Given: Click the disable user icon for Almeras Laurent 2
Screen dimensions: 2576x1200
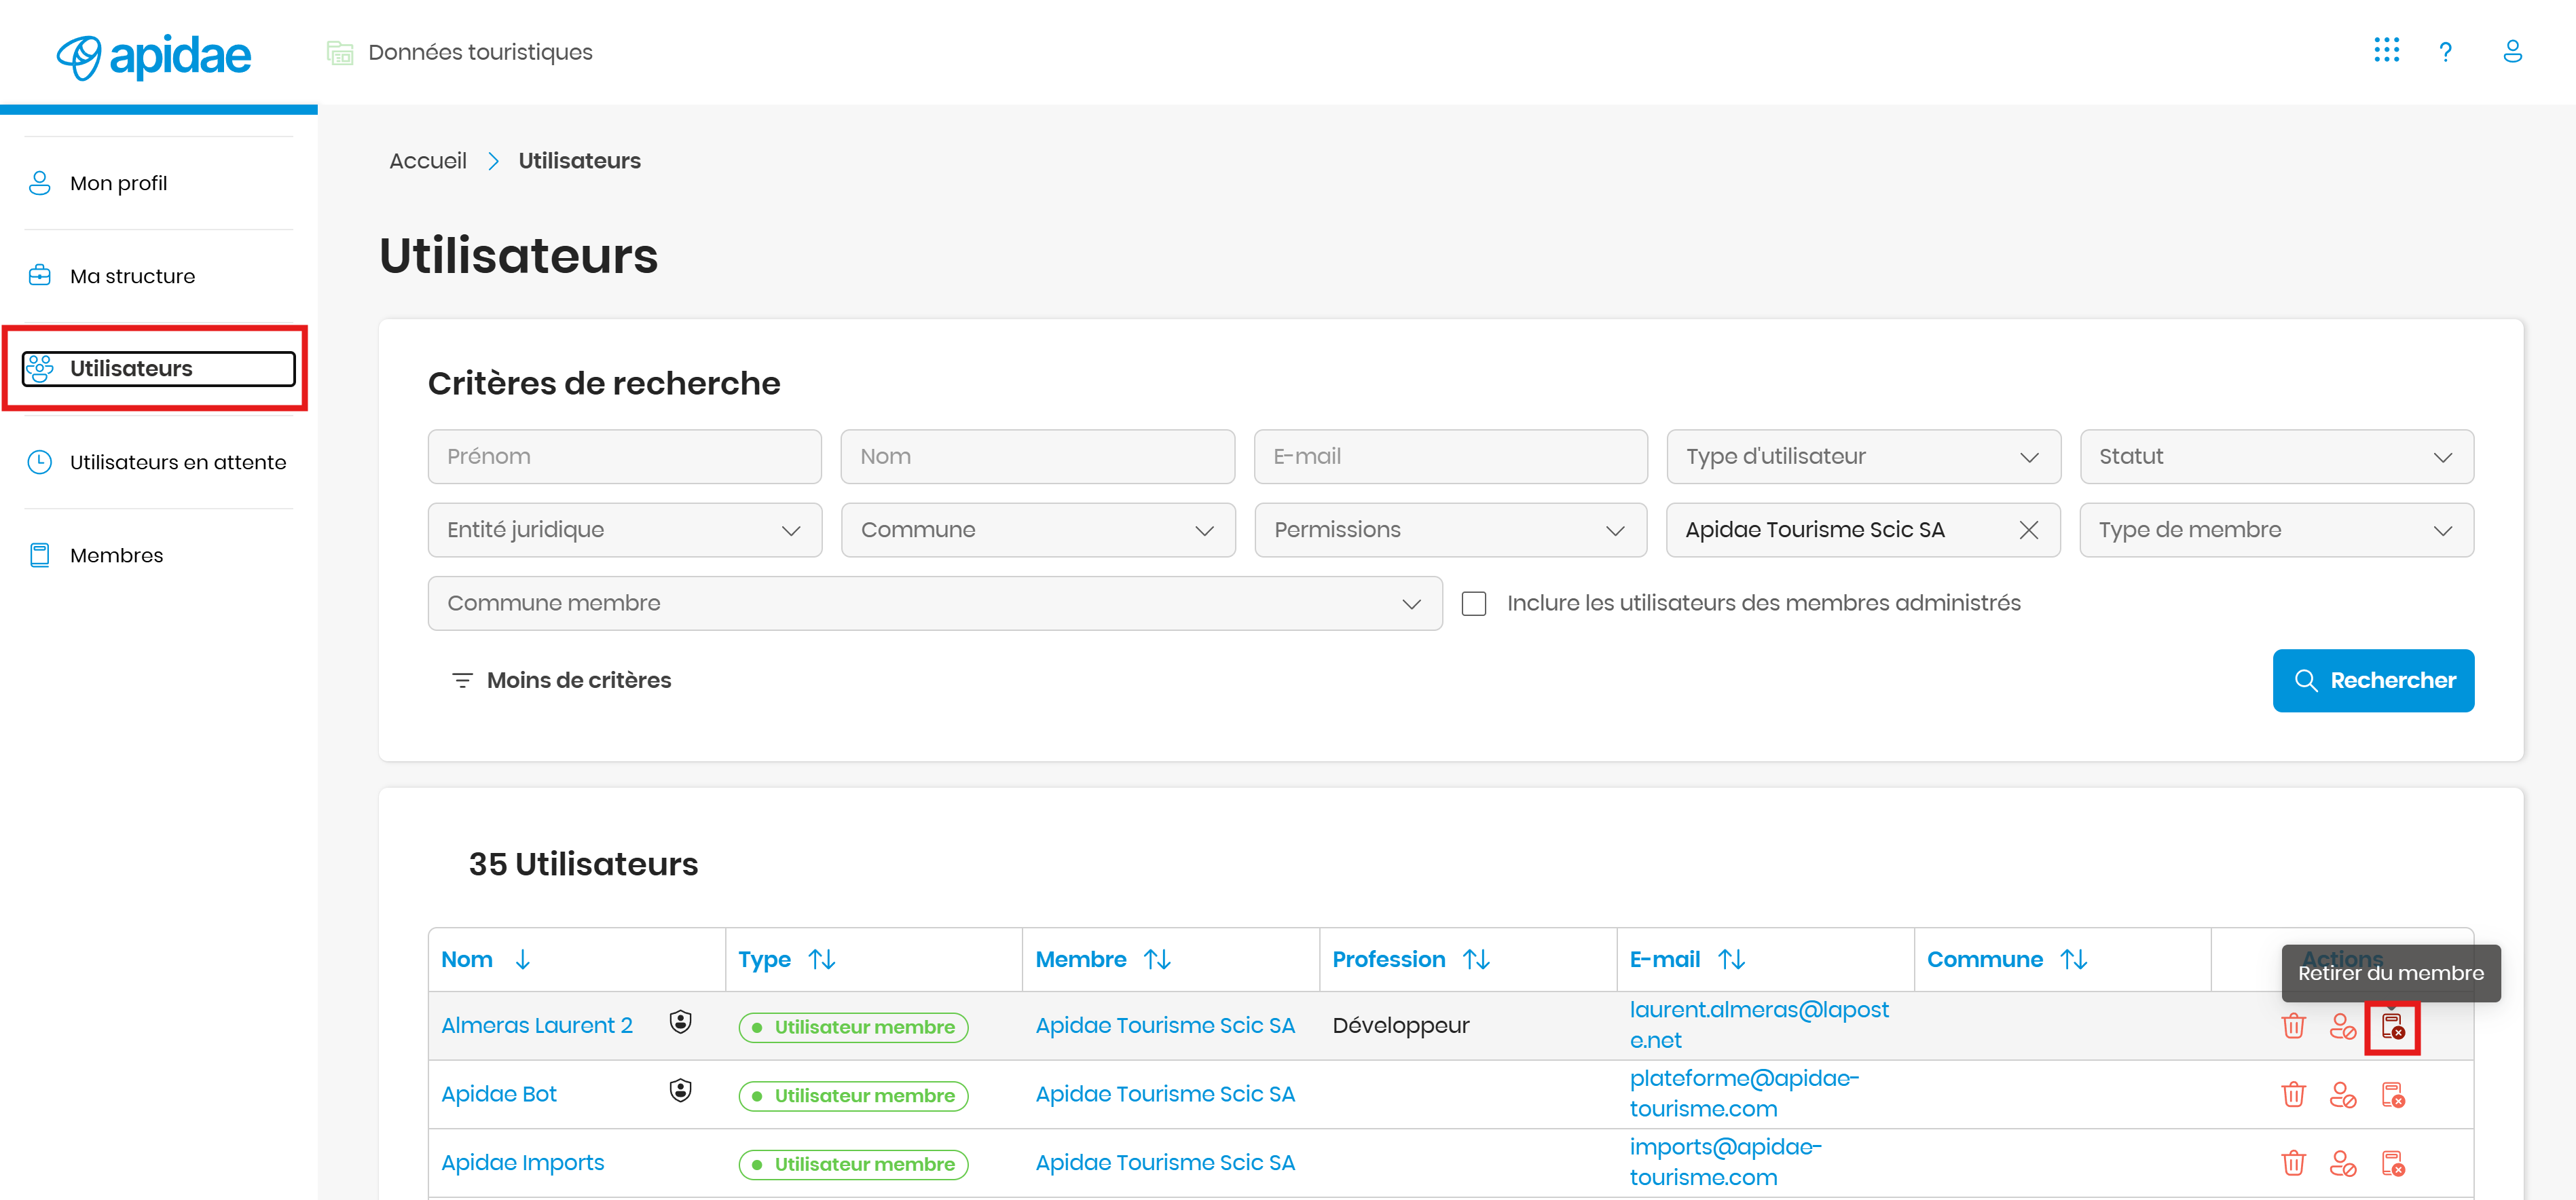Looking at the screenshot, I should pyautogui.click(x=2342, y=1026).
